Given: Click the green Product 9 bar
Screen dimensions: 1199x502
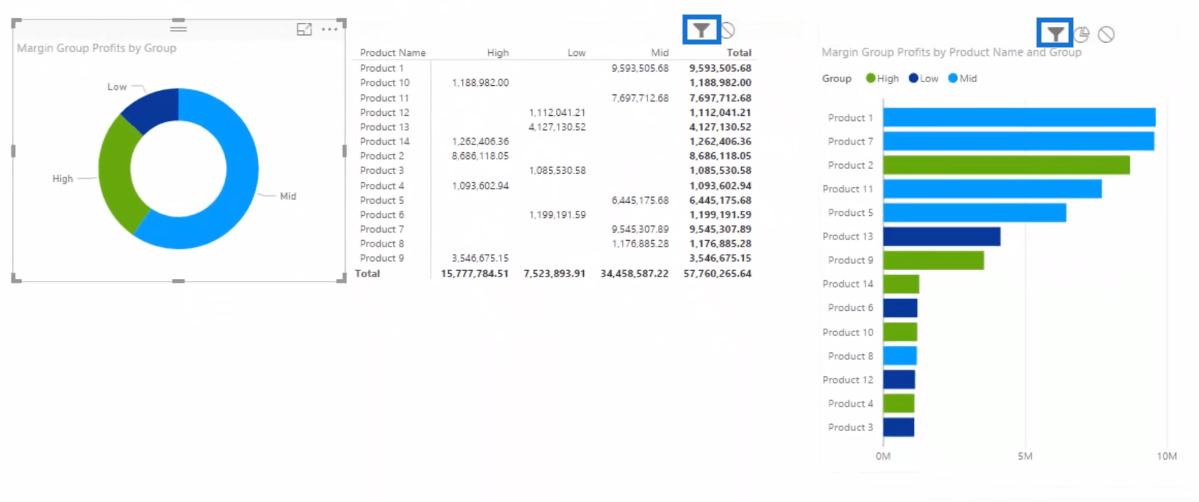Looking at the screenshot, I should [934, 260].
